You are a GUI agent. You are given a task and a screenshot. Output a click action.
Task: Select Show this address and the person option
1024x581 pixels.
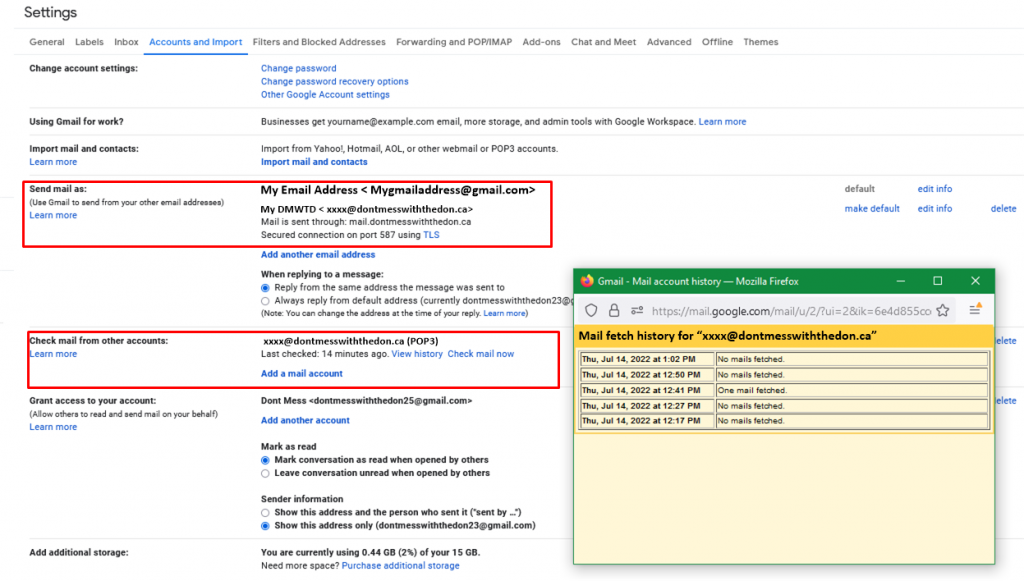(265, 512)
